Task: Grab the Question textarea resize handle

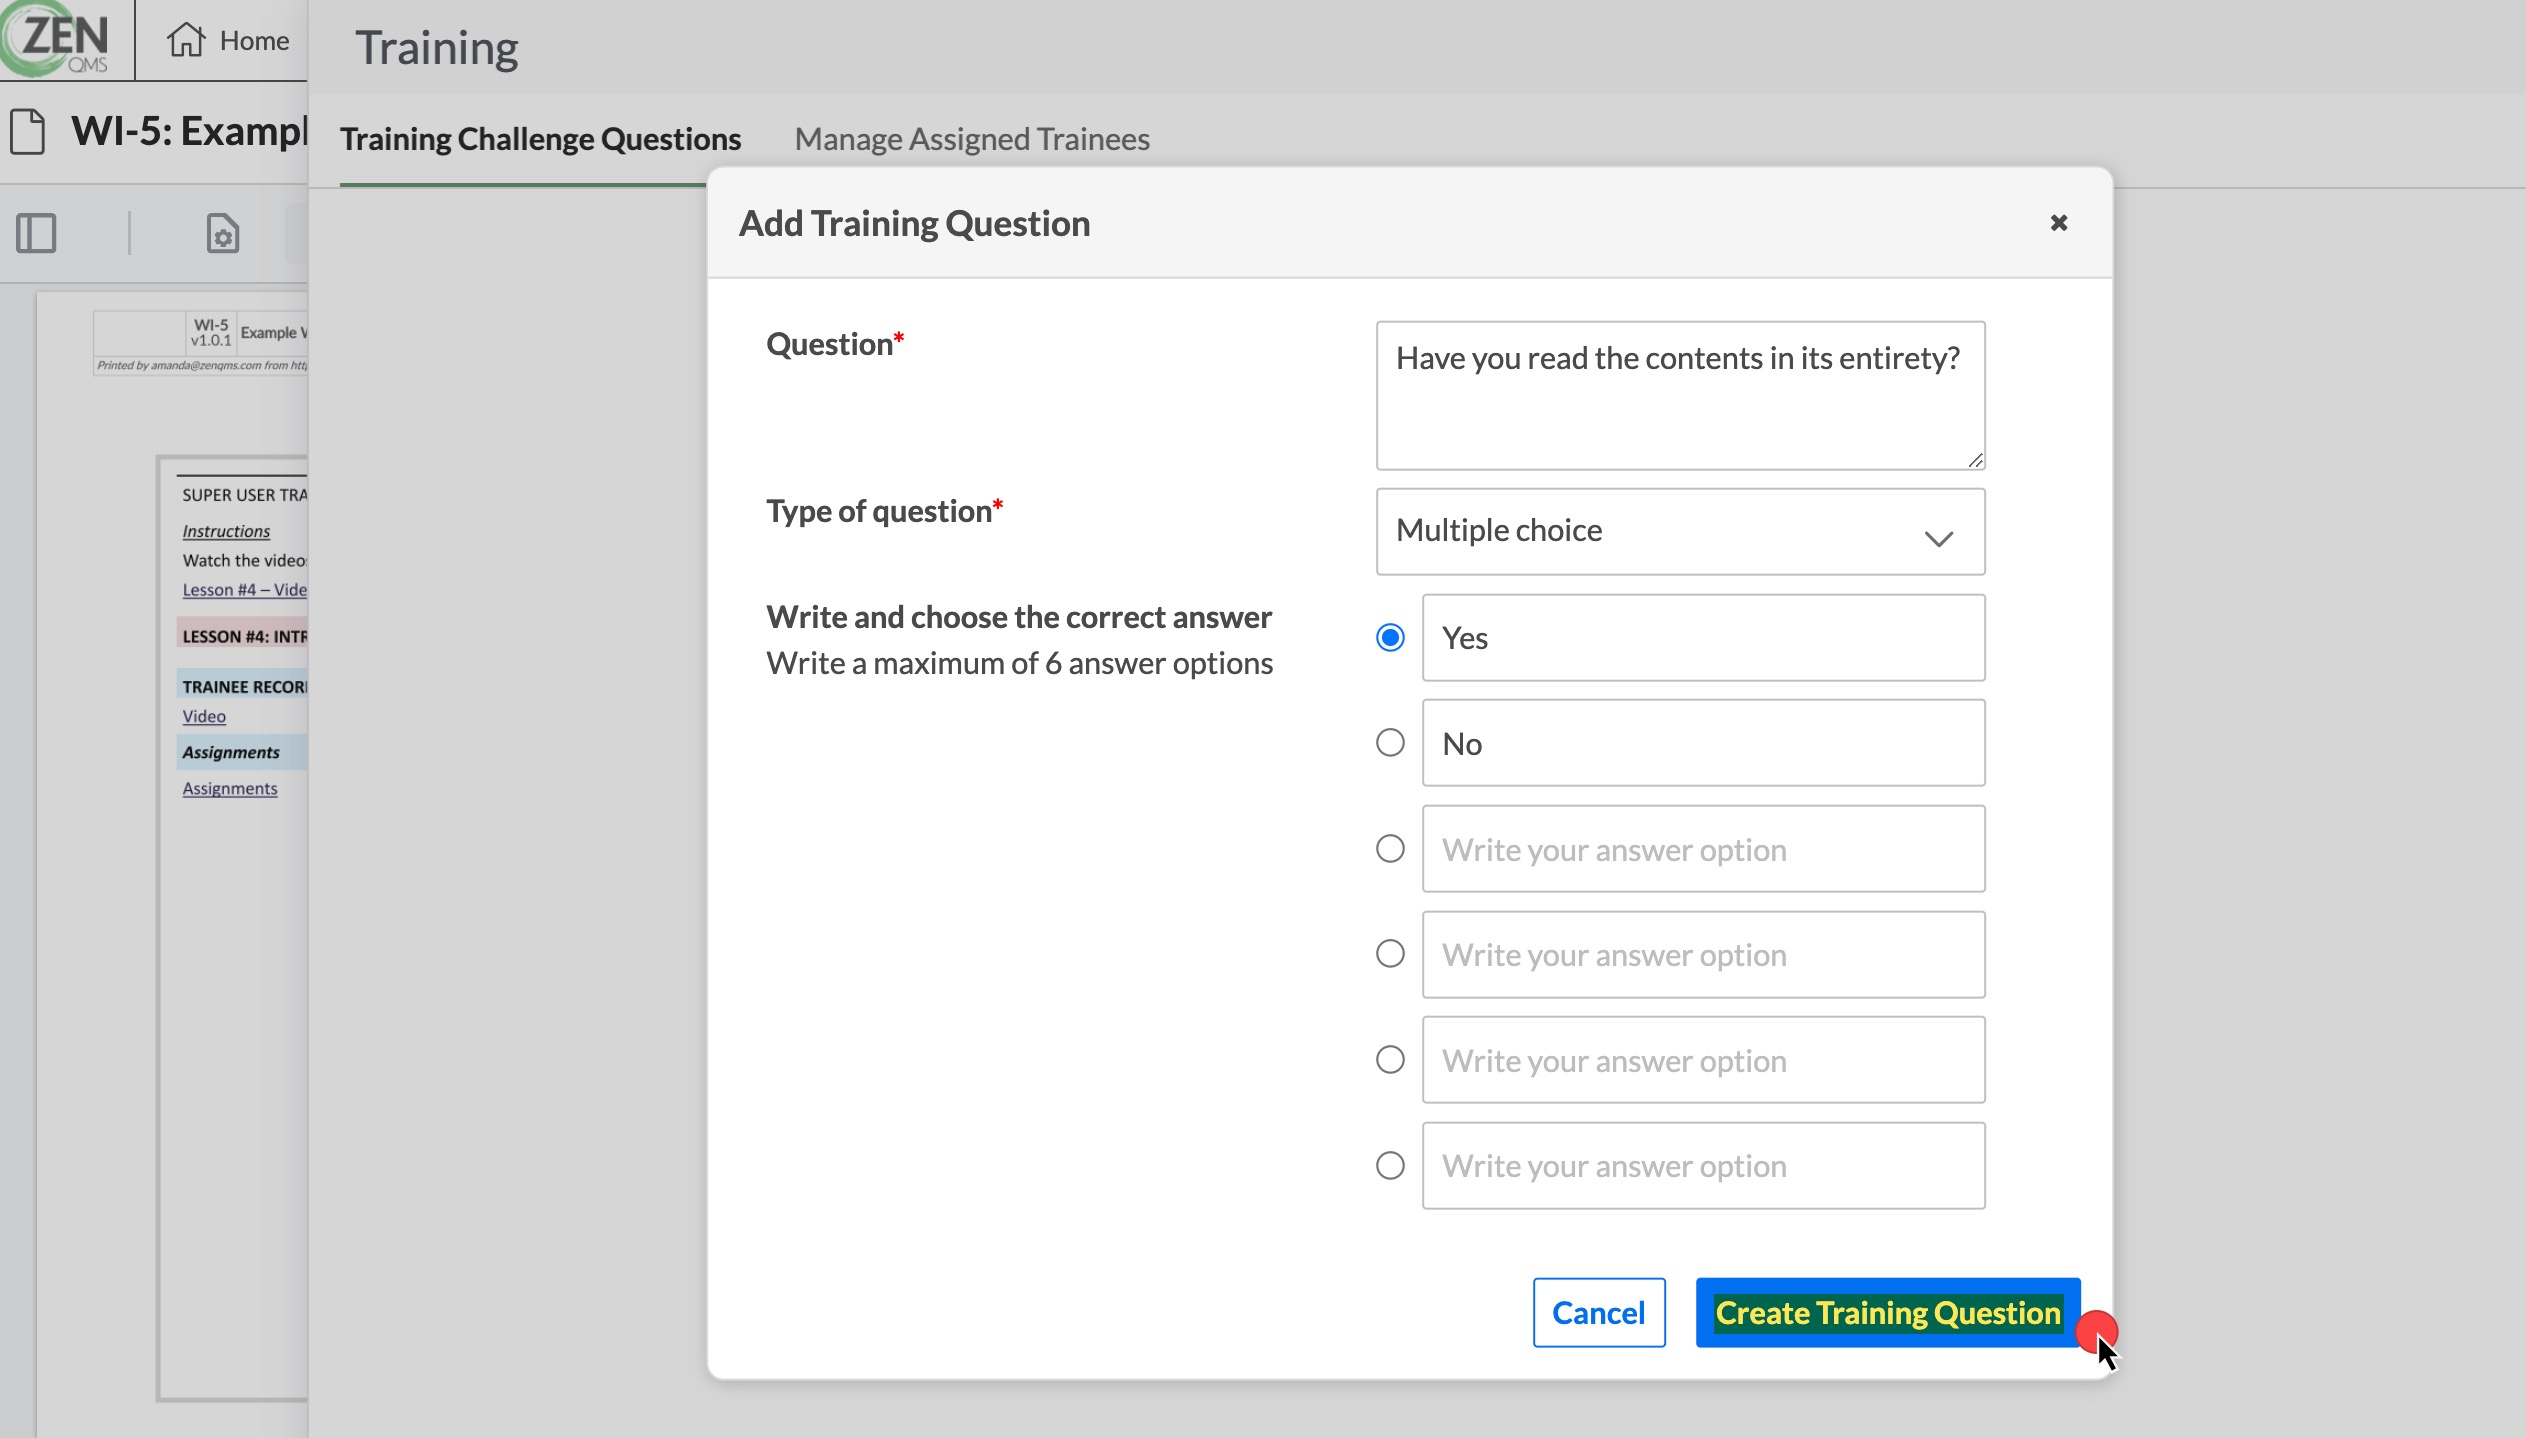Action: (1975, 460)
